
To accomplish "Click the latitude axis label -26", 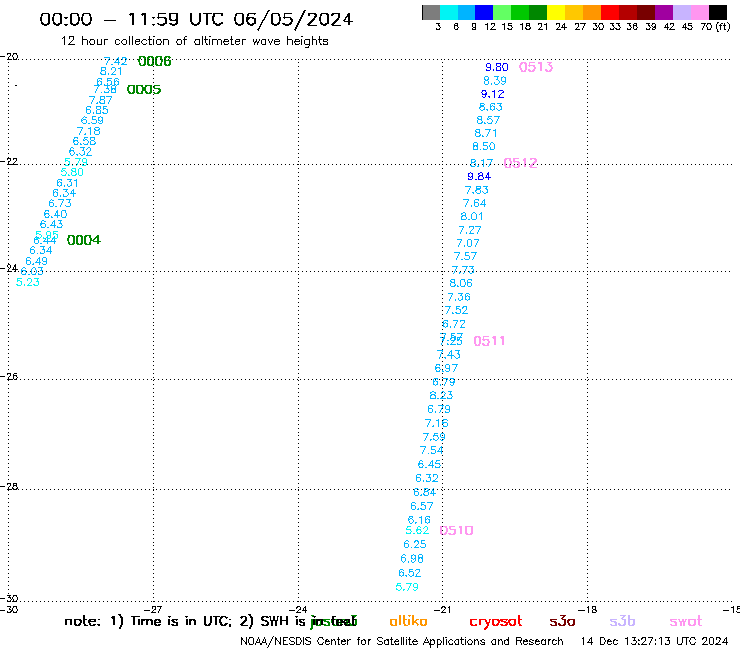I will 9,376.
